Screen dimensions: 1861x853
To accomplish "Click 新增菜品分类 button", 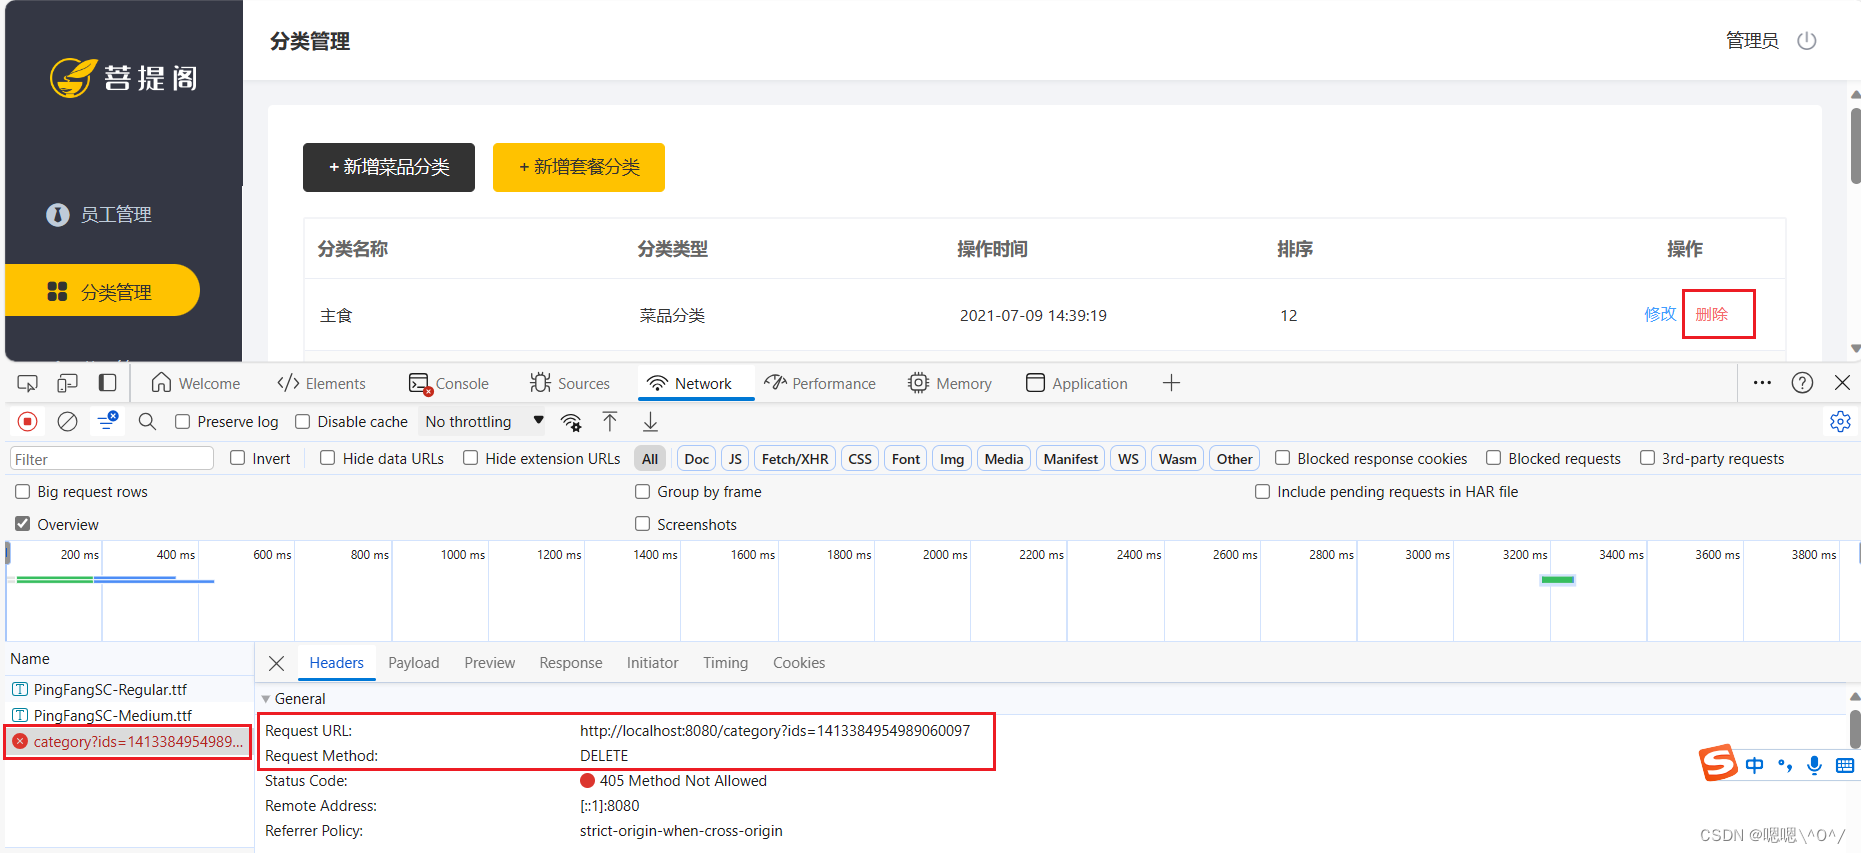I will coord(389,167).
